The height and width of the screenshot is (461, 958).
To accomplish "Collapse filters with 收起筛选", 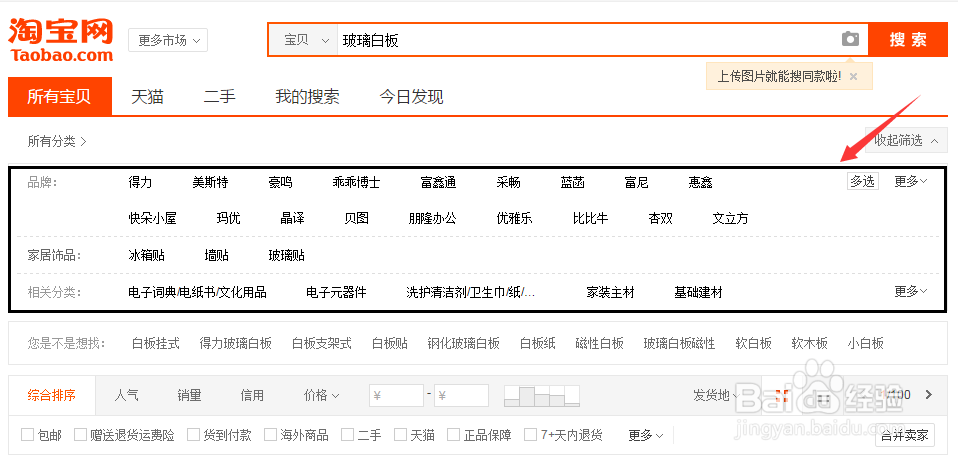I will click(906, 140).
